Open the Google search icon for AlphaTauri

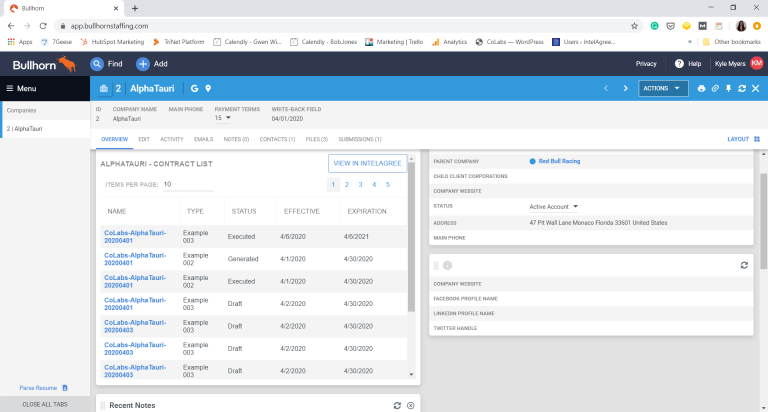coord(194,89)
